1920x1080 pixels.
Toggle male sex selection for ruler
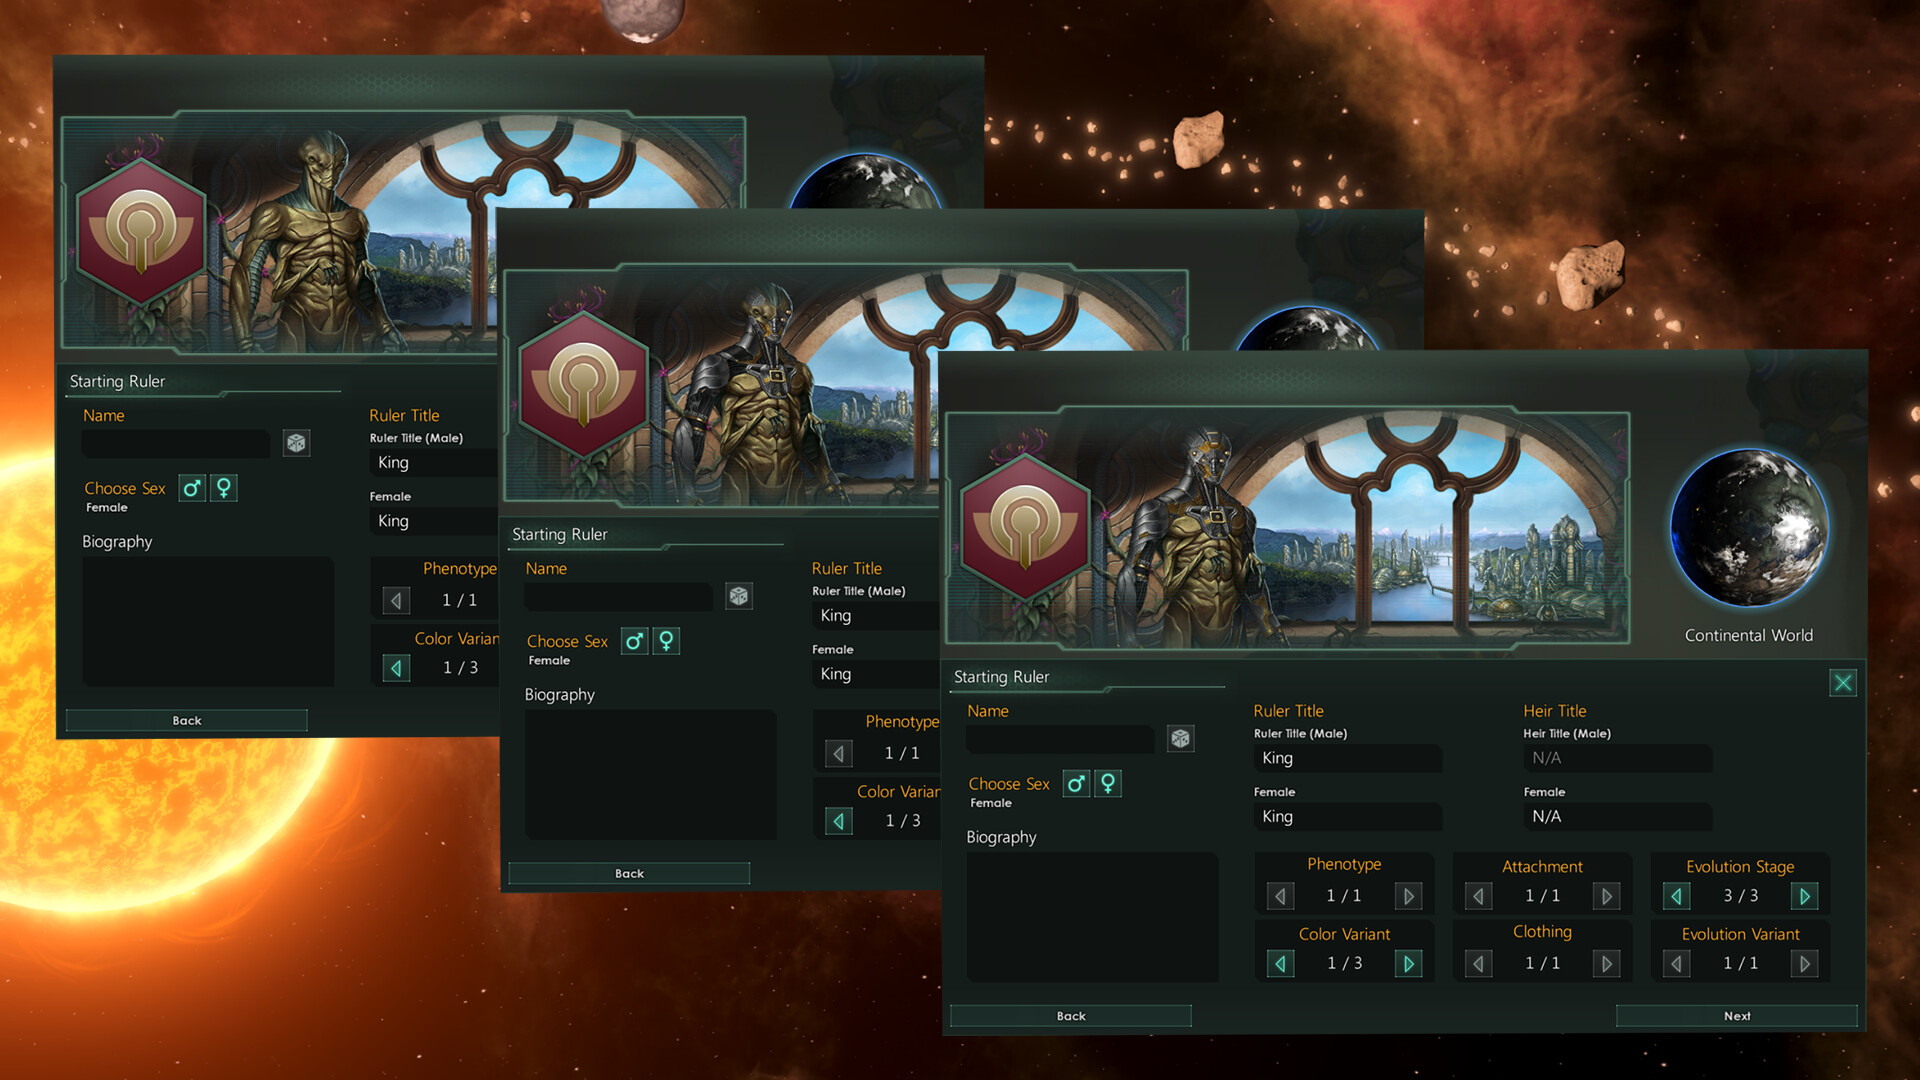(x=1075, y=785)
